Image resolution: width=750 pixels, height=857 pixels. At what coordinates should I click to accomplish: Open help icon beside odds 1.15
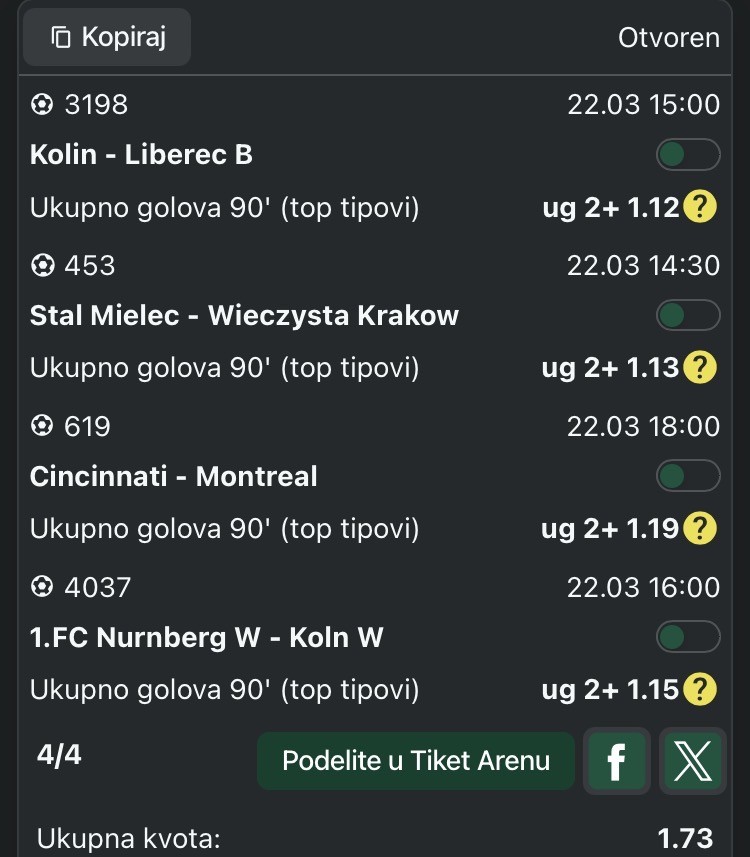(701, 689)
